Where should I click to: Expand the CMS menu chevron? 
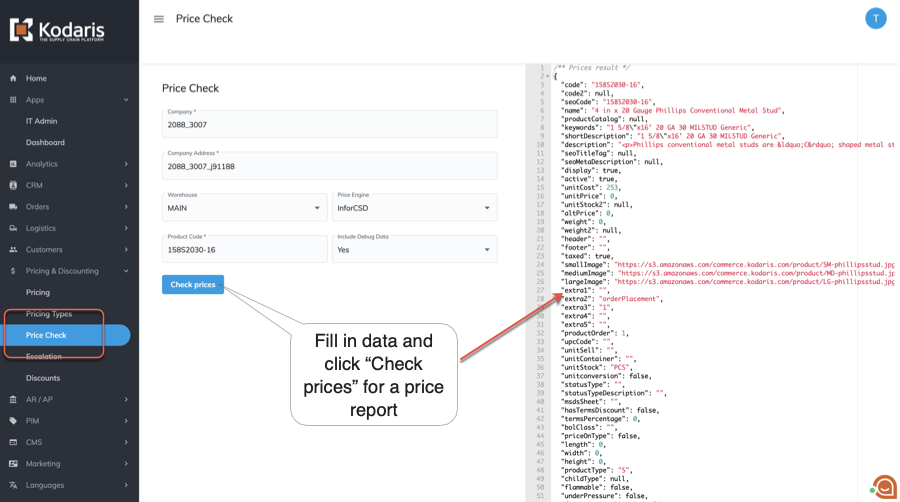tap(126, 442)
